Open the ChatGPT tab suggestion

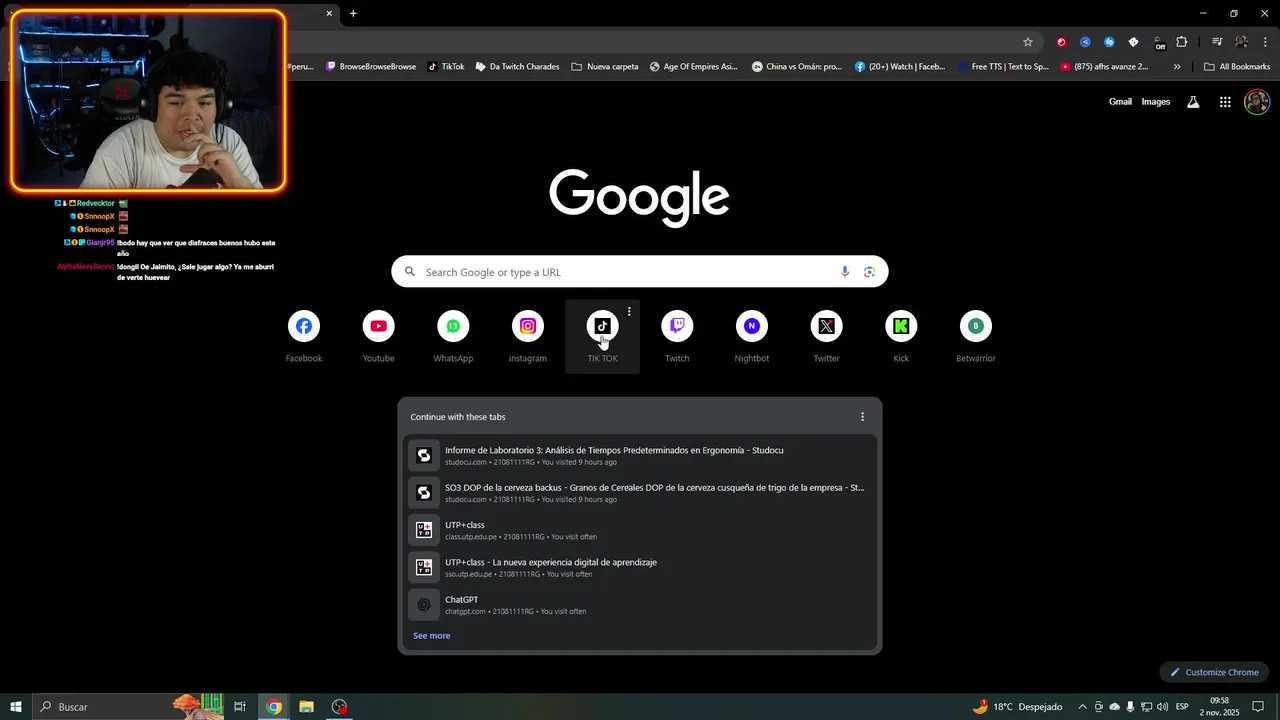tap(640, 605)
